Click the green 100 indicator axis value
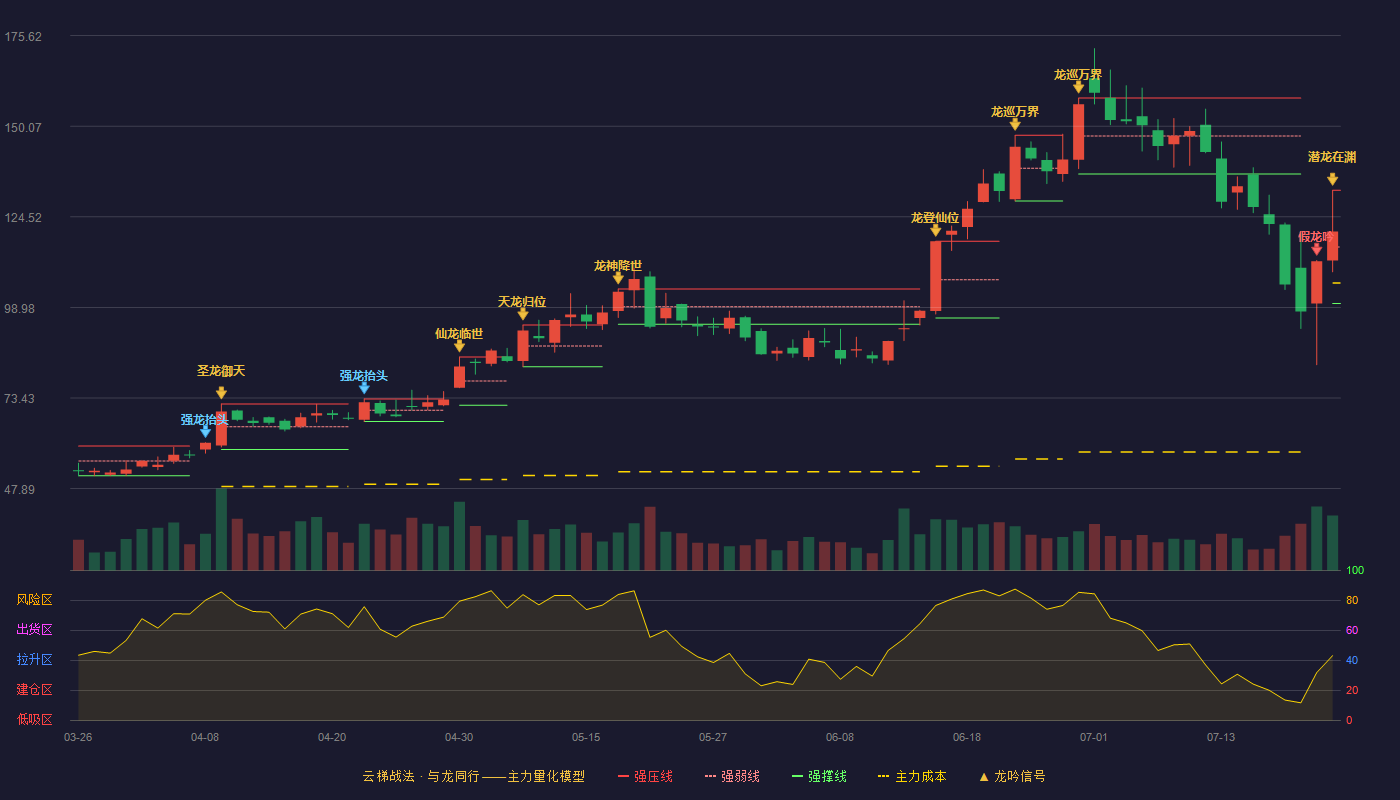 point(1355,570)
